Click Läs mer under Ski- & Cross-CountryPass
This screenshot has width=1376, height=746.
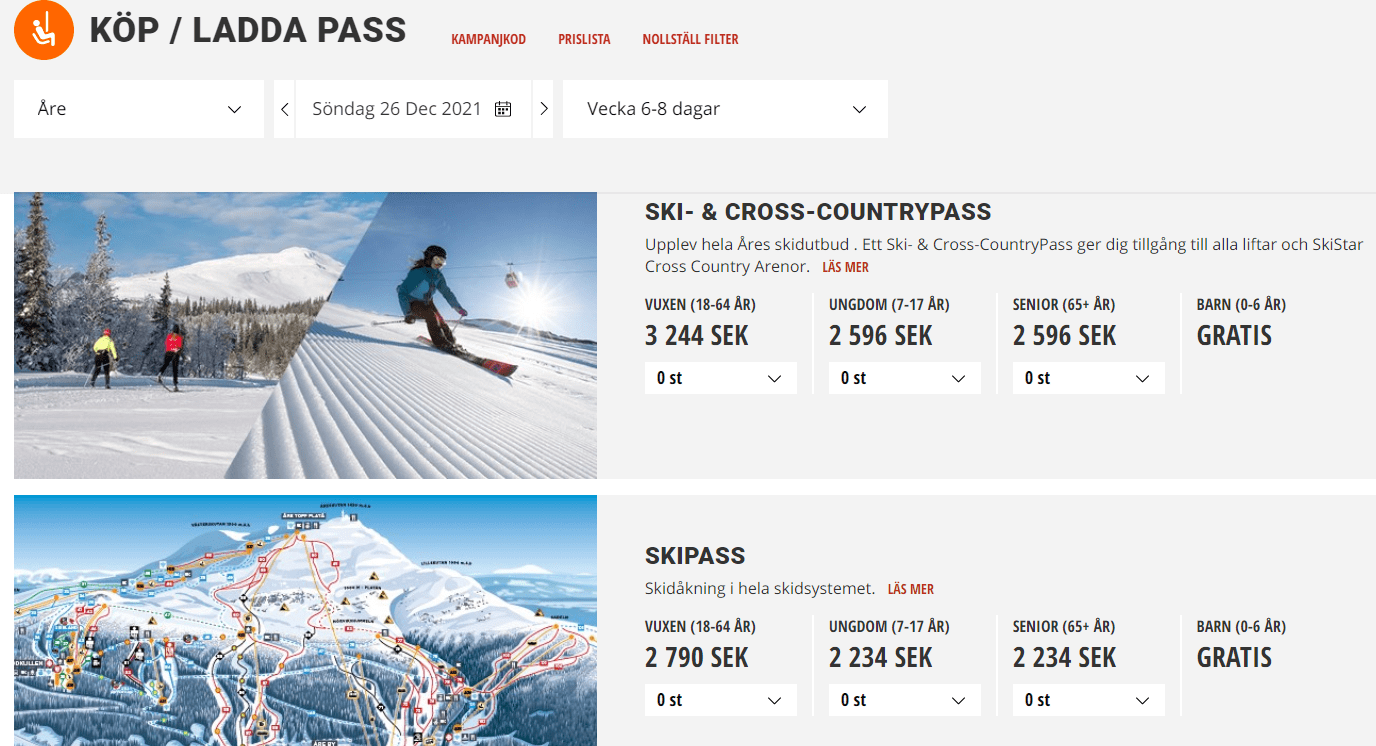coord(845,268)
